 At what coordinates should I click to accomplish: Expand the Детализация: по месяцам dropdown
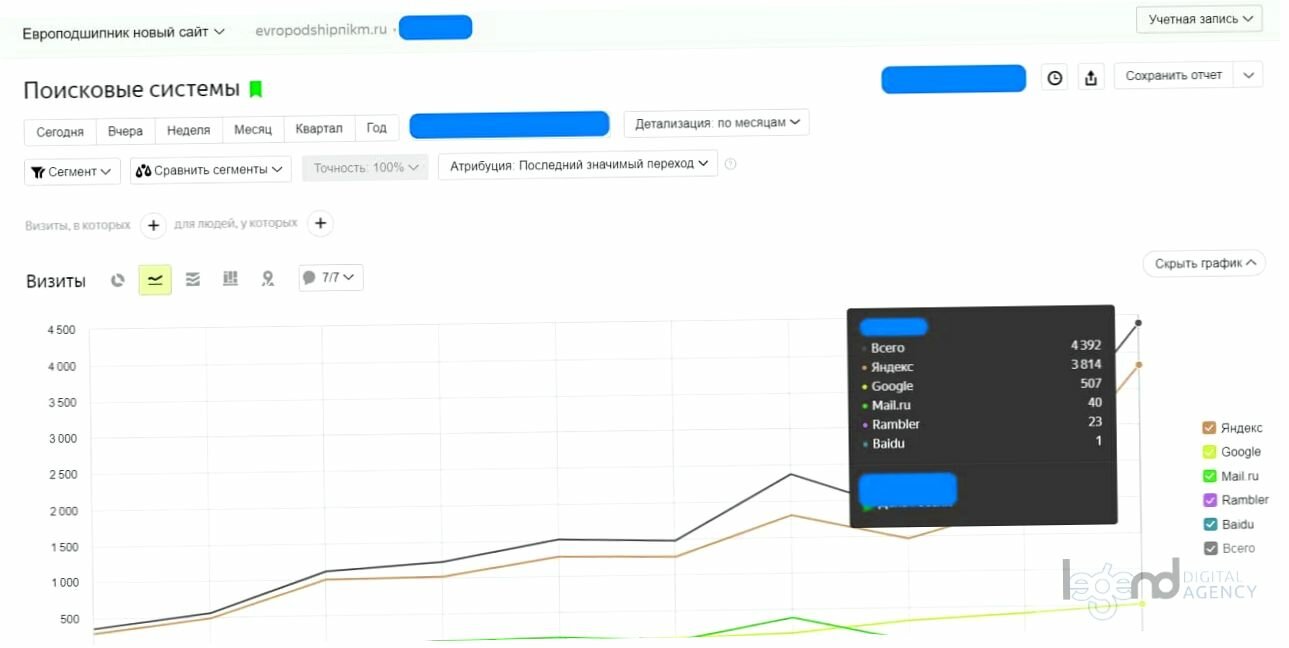[716, 123]
